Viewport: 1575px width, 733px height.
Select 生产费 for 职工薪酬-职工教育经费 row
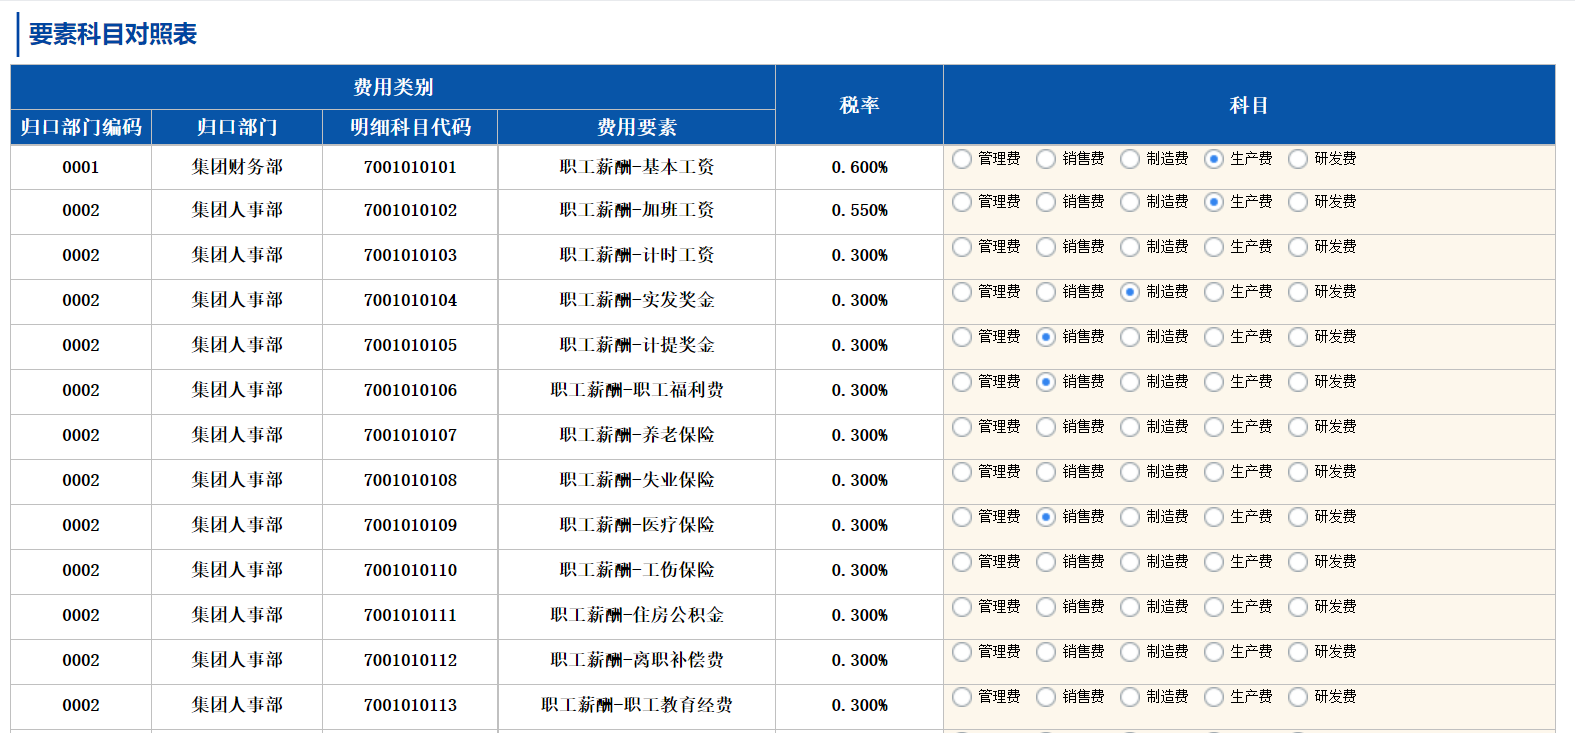pos(1214,697)
